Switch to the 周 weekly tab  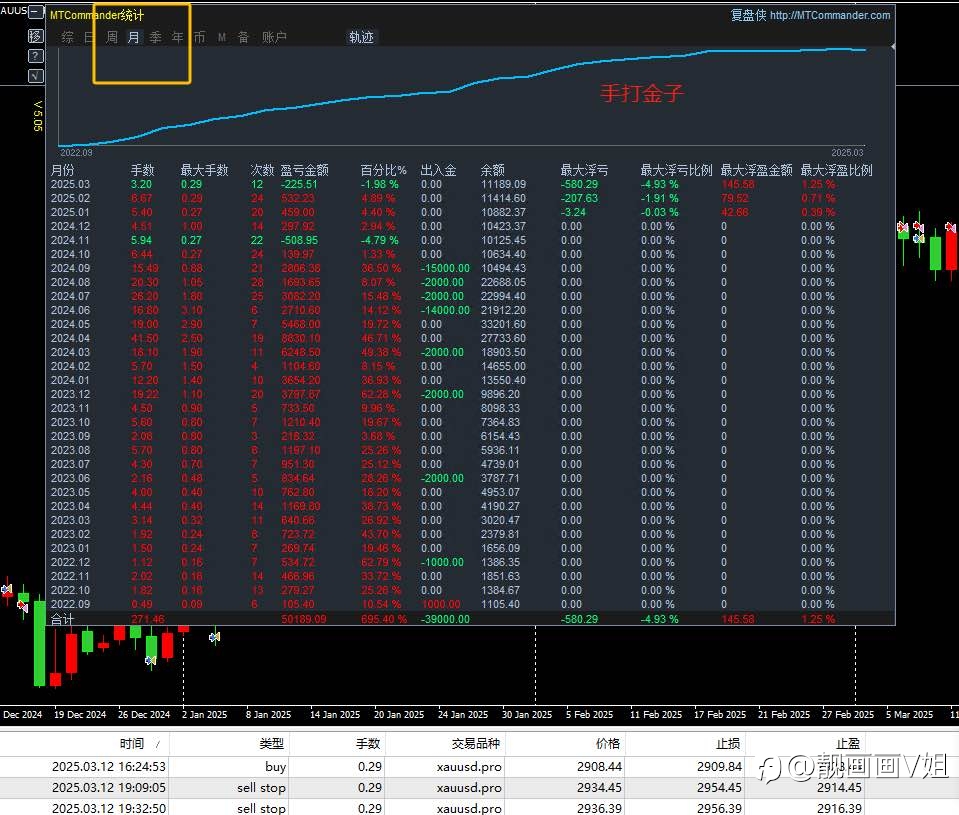click(112, 37)
